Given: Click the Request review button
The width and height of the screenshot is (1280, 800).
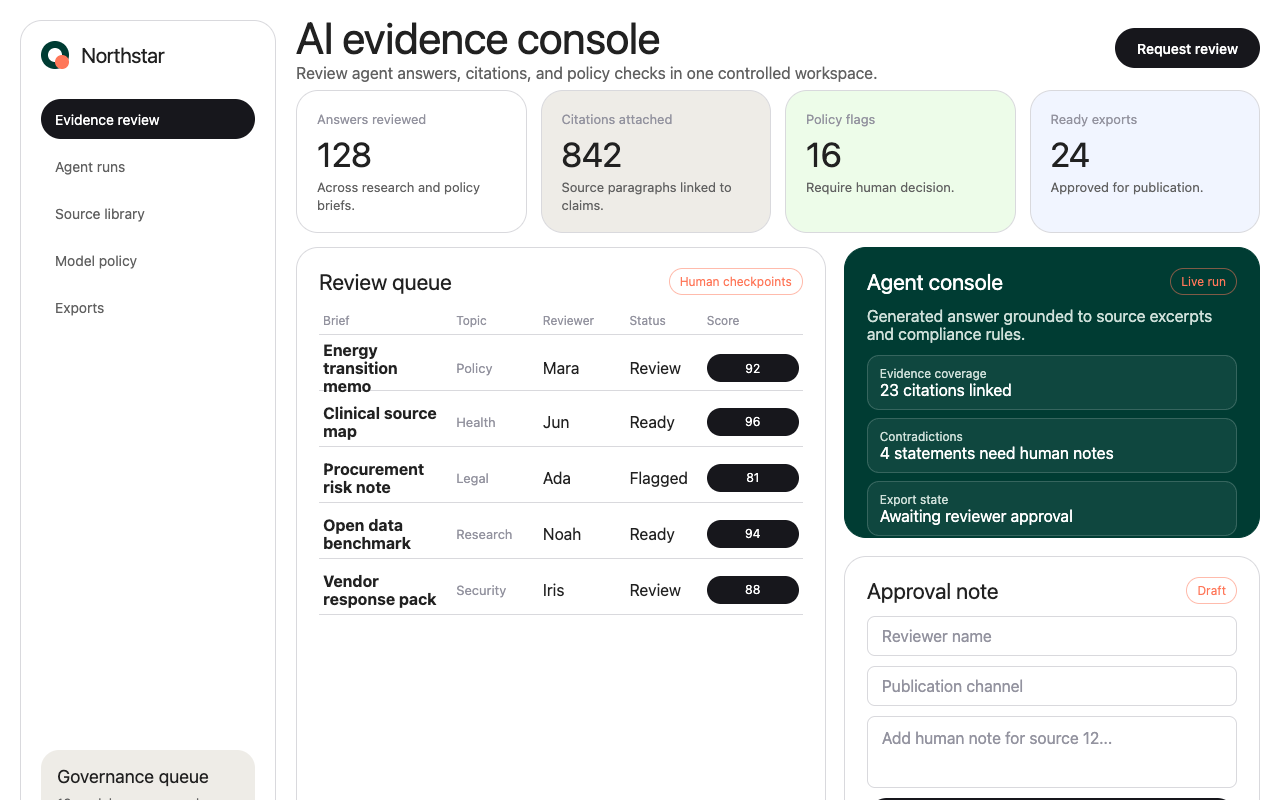Looking at the screenshot, I should [1187, 48].
